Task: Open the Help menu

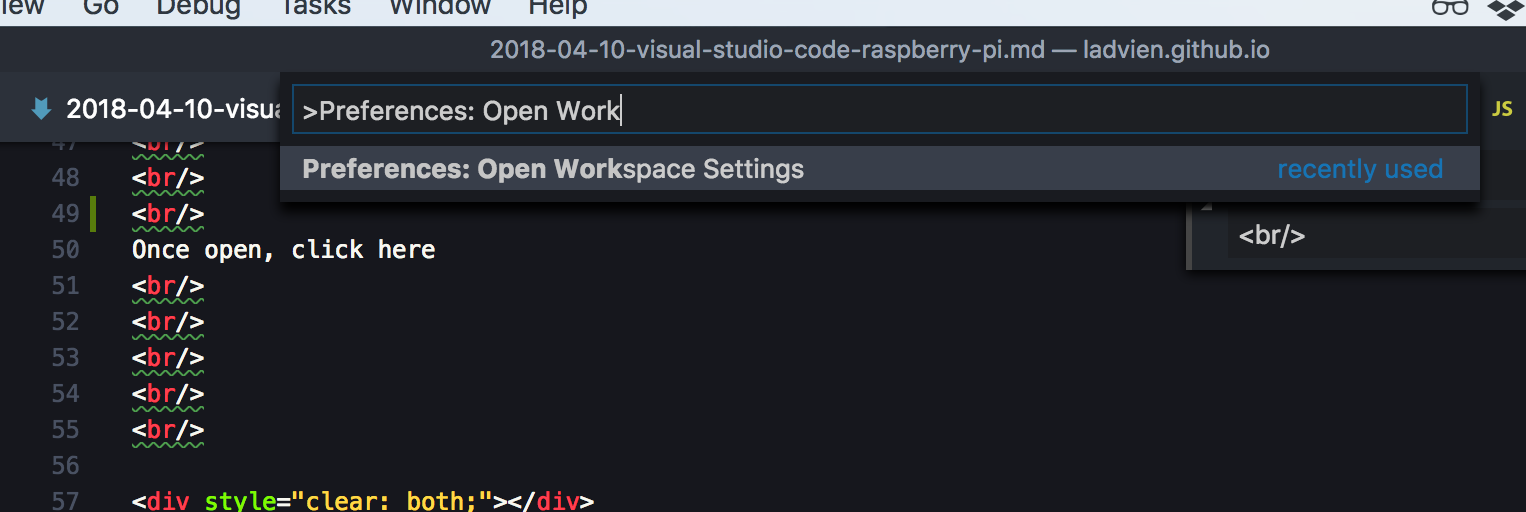Action: (557, 8)
